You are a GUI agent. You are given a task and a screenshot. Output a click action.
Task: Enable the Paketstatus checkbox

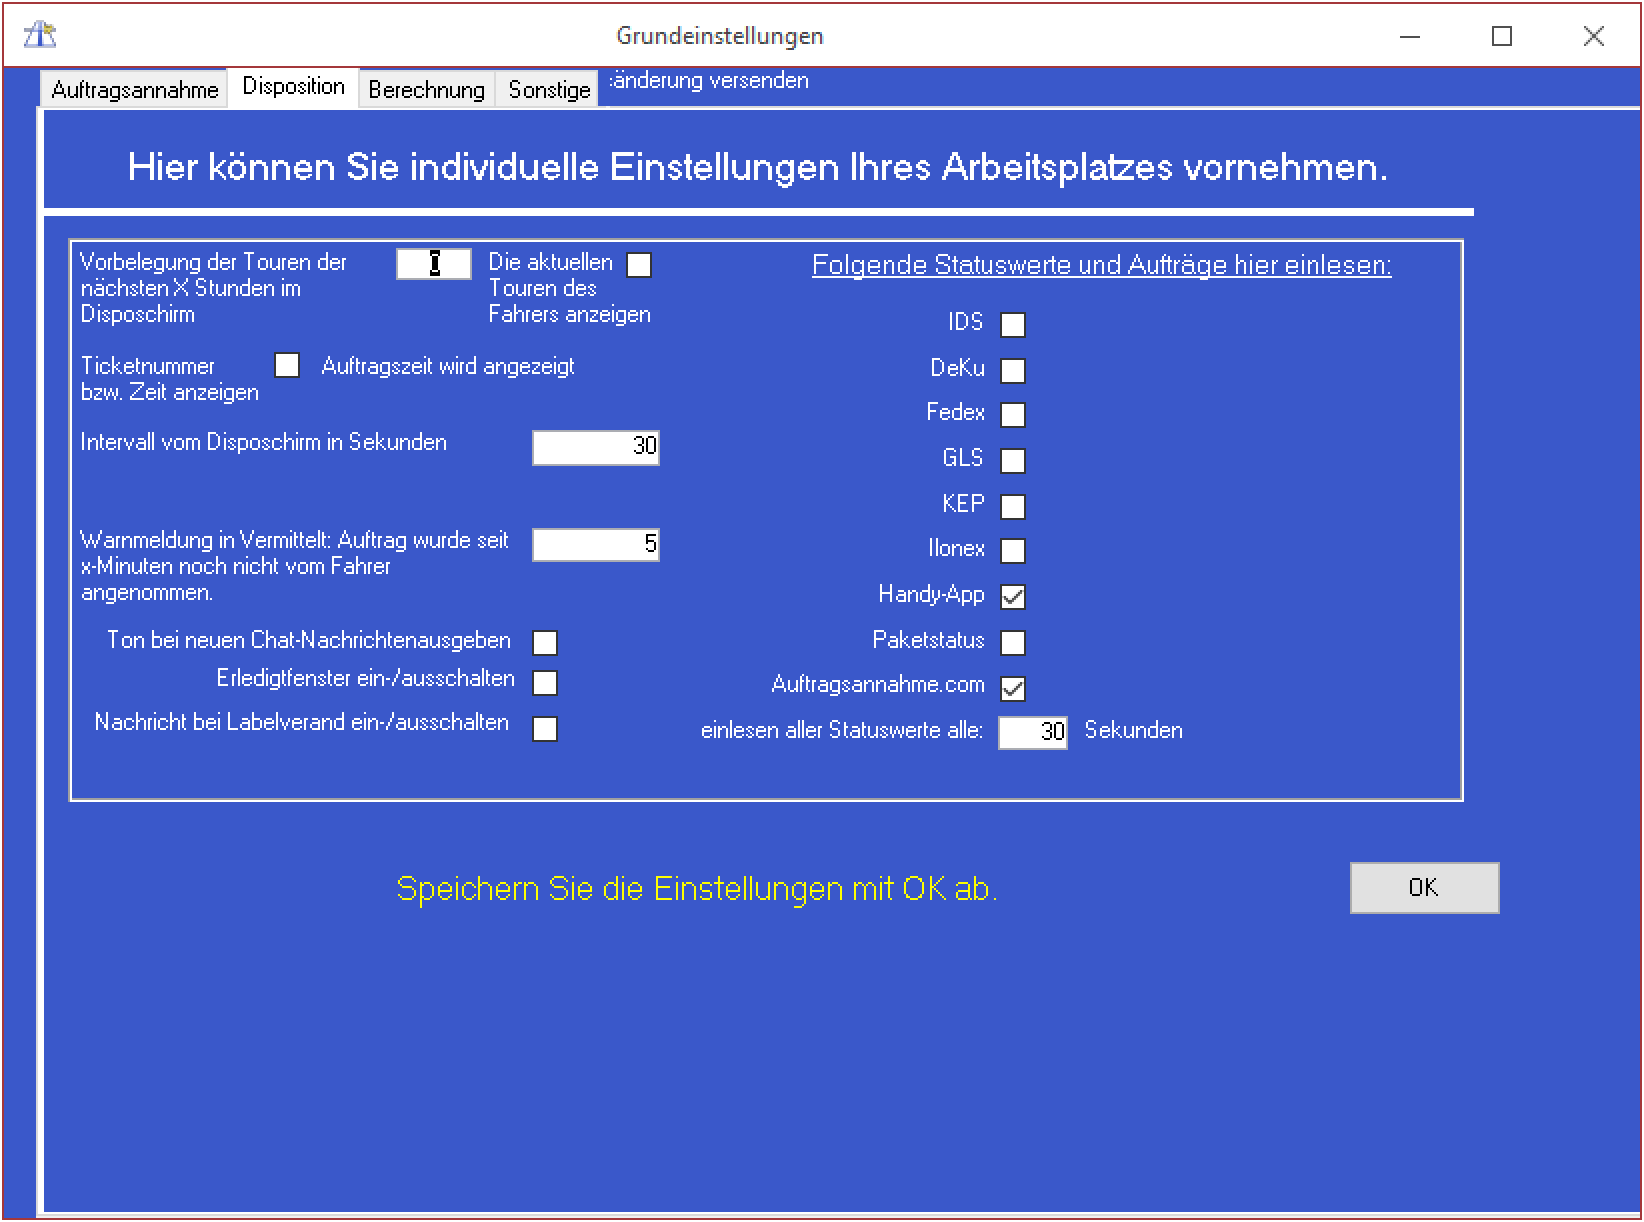(1013, 642)
